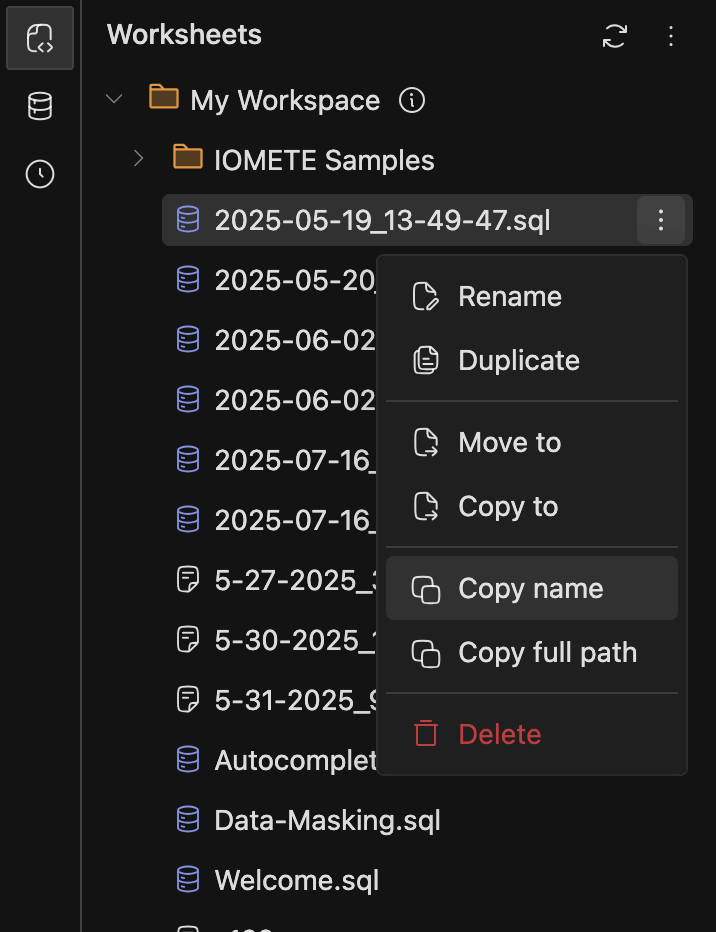
Task: Click the worksheet icon beside Welcome.sql
Action: (188, 880)
